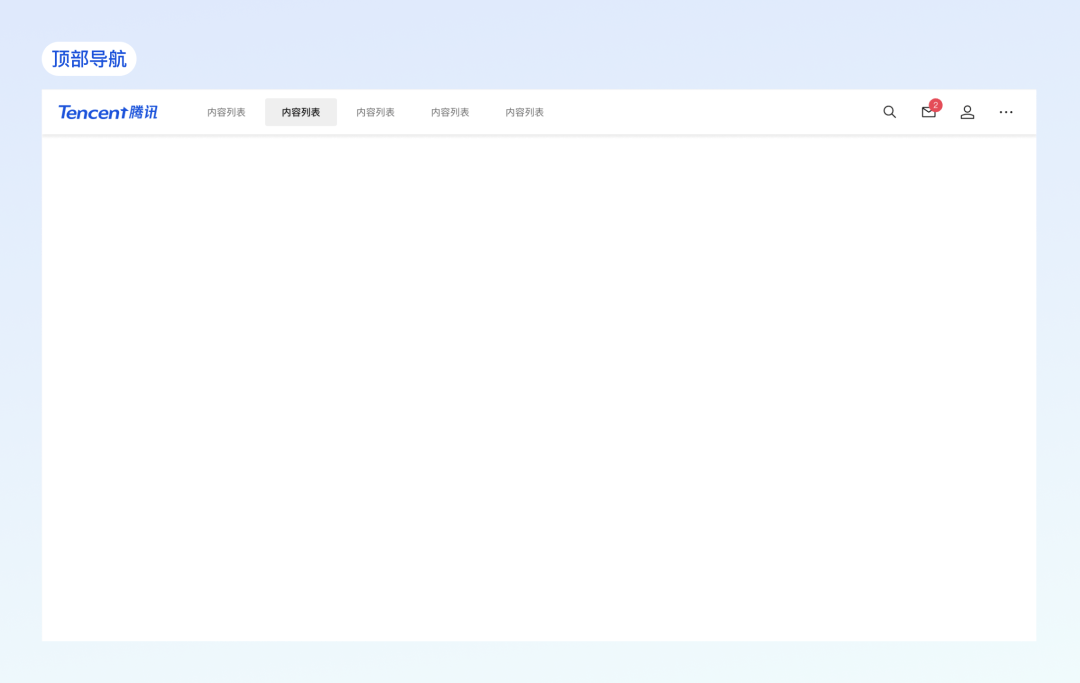Open the mail envelope icon
This screenshot has width=1080, height=683.
(928, 113)
